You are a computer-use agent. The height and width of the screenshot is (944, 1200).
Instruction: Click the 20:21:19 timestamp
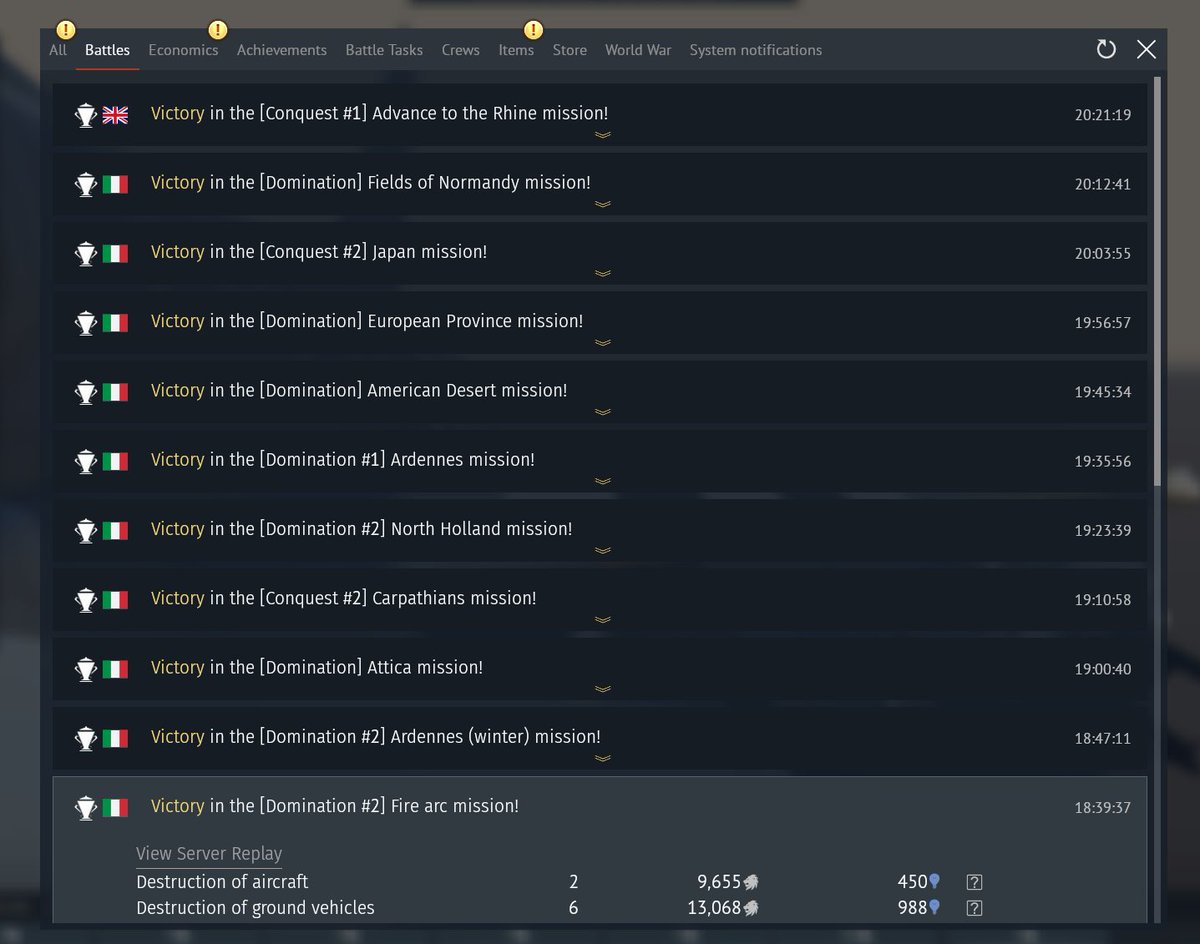coord(1103,115)
